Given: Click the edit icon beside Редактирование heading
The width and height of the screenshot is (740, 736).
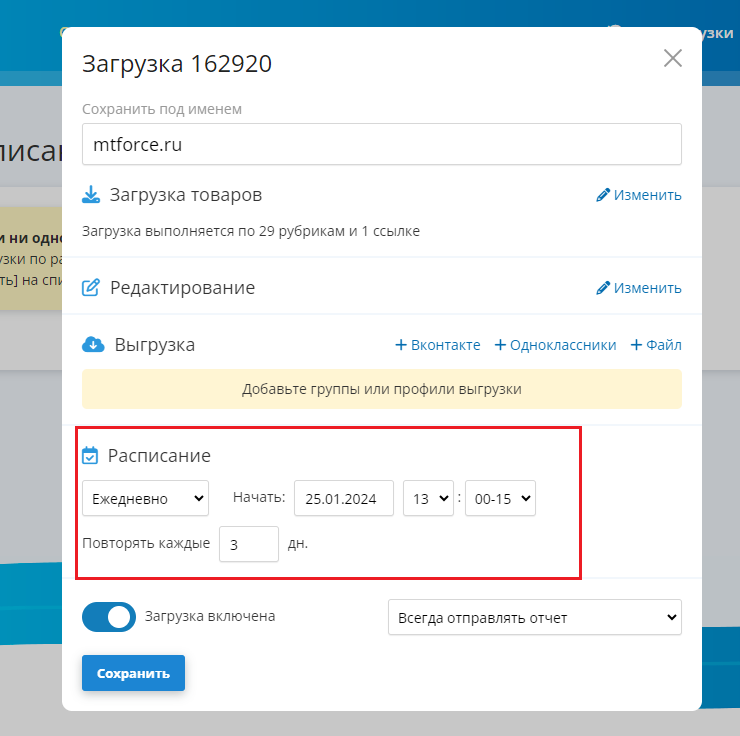Looking at the screenshot, I should 91,288.
